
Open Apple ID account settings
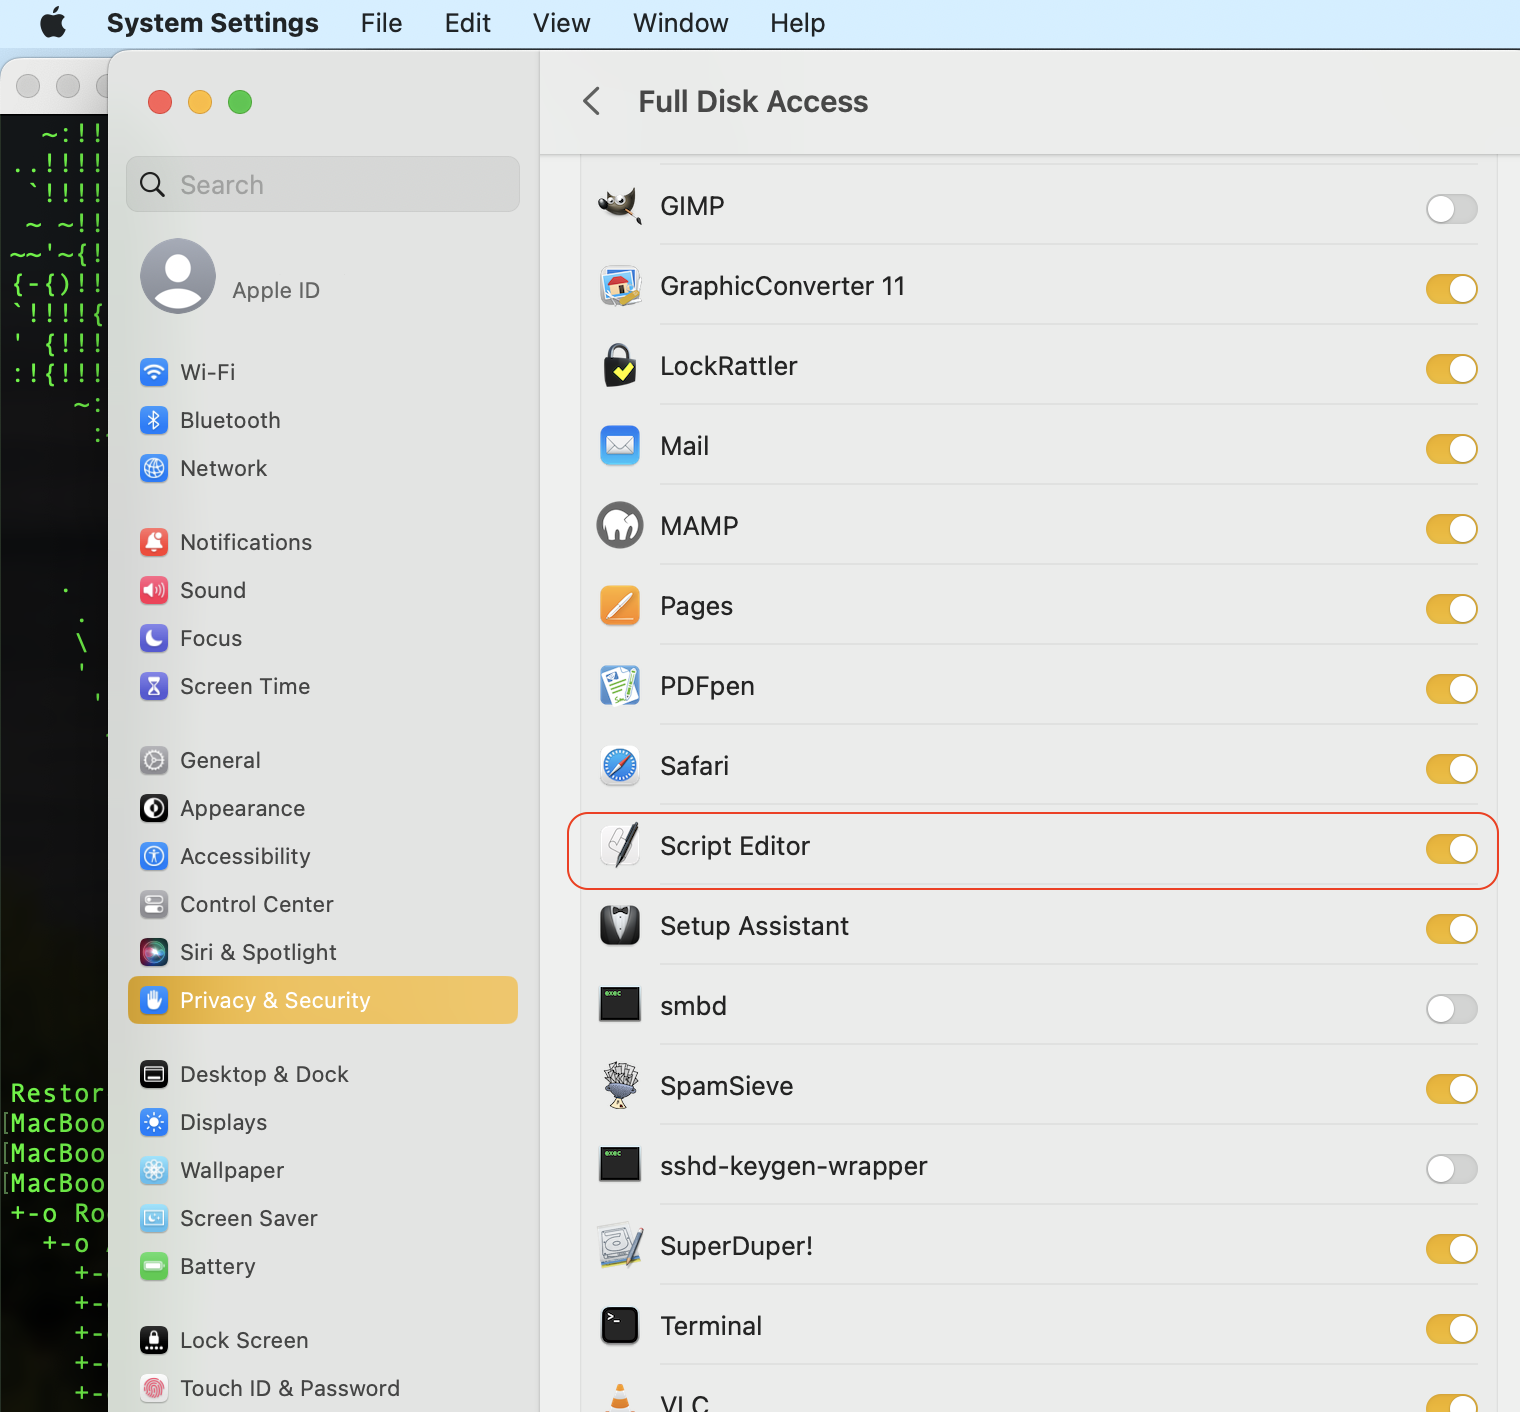click(323, 277)
